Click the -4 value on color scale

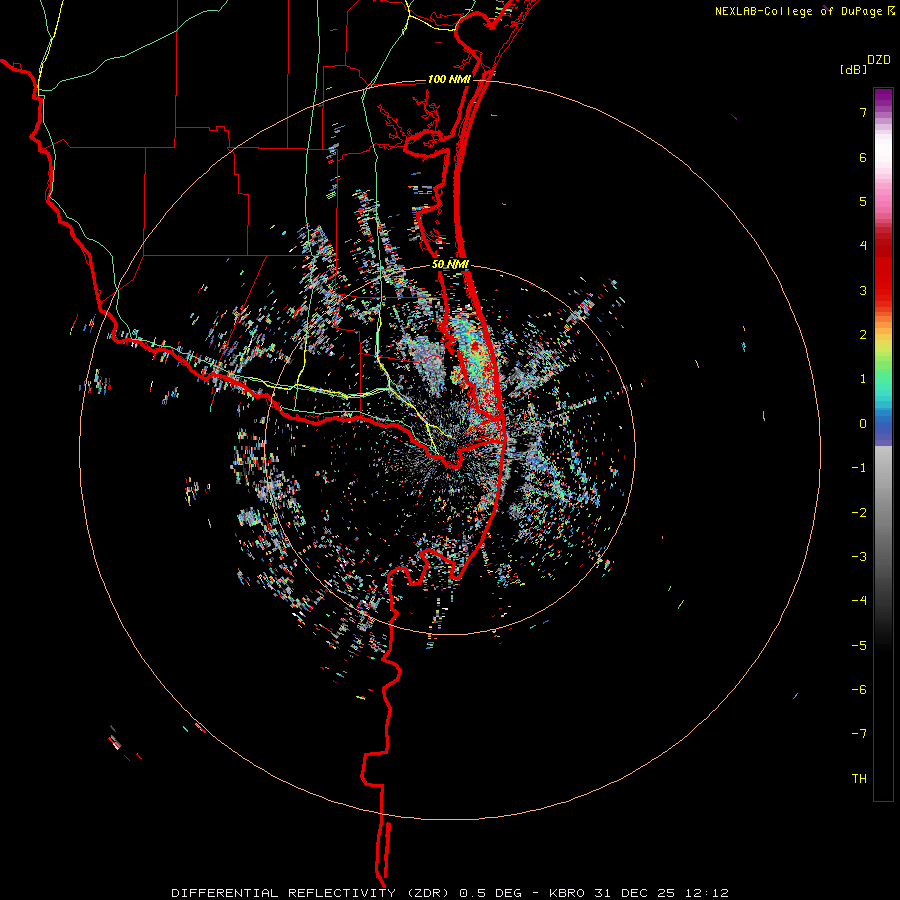[x=859, y=600]
